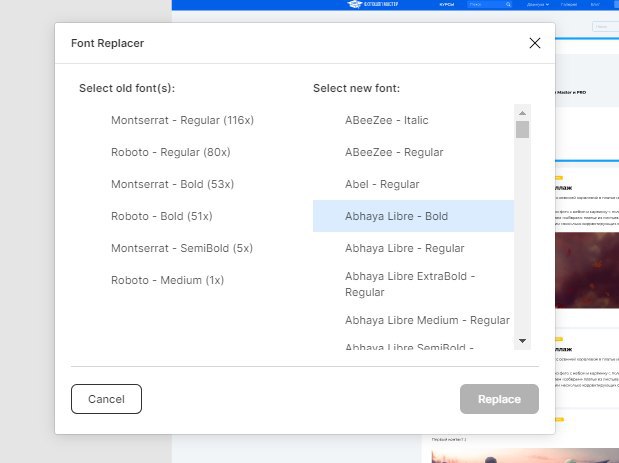Screen dimensions: 619x463
Task: Close the Font Replacer dialog
Action: (x=535, y=43)
